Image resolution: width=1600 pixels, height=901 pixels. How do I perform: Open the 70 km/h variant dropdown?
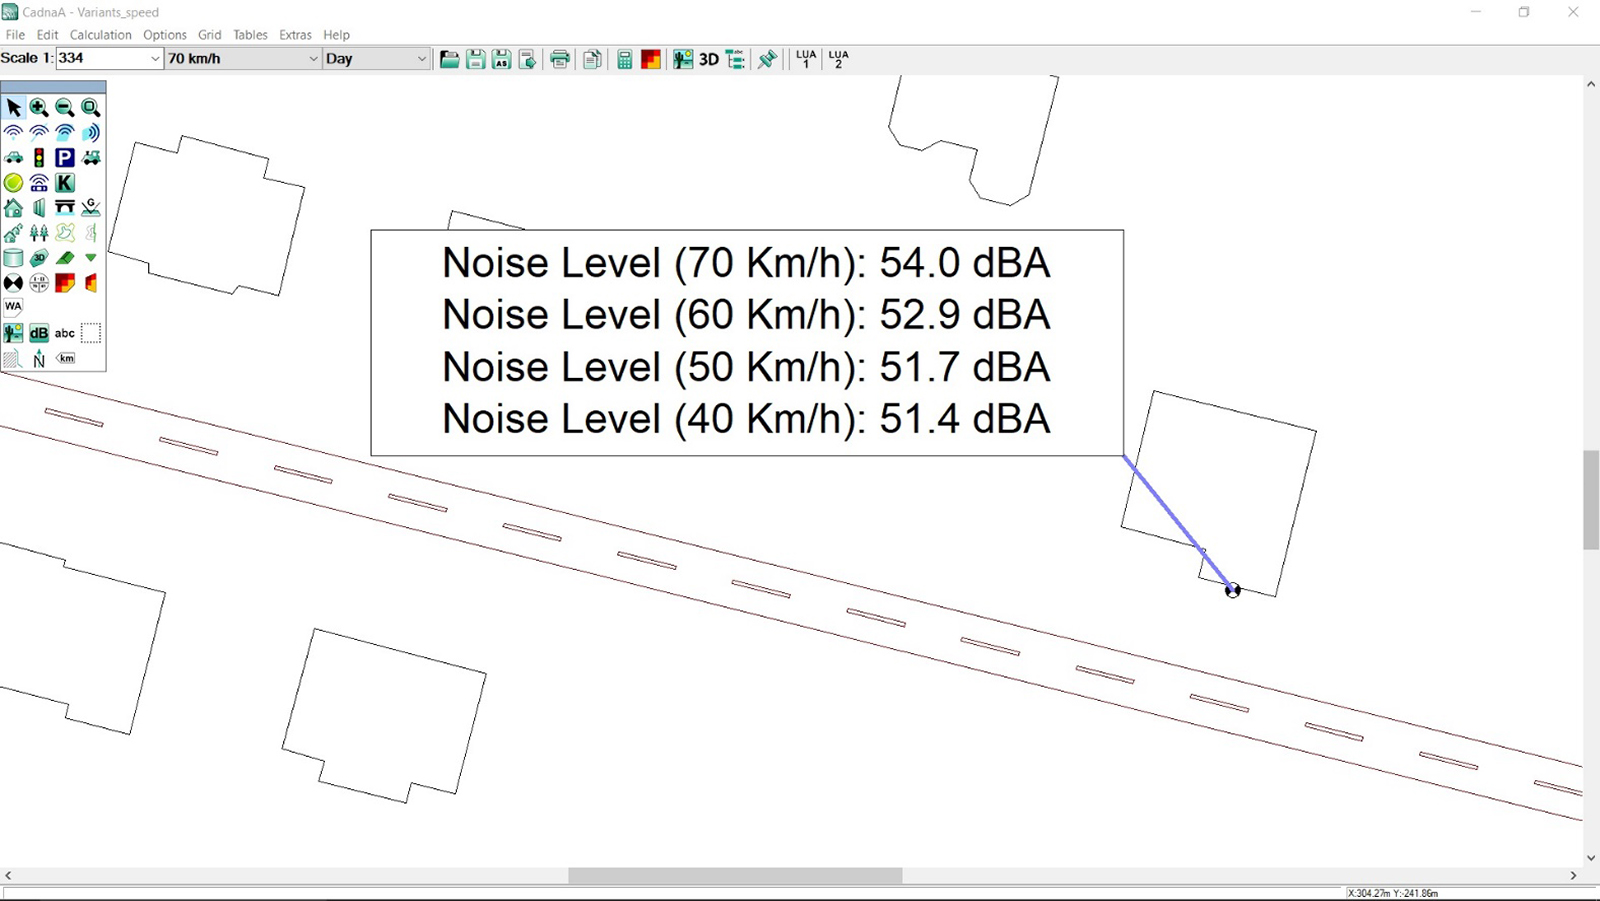pyautogui.click(x=312, y=59)
